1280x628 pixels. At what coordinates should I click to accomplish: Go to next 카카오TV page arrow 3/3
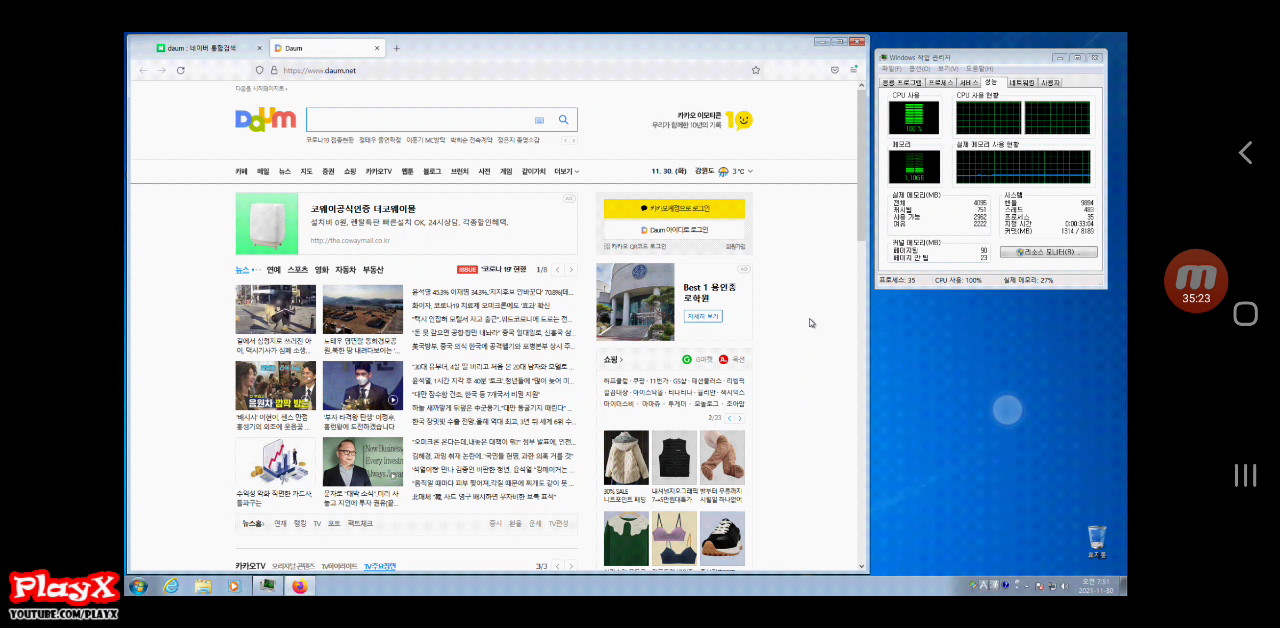tap(571, 566)
